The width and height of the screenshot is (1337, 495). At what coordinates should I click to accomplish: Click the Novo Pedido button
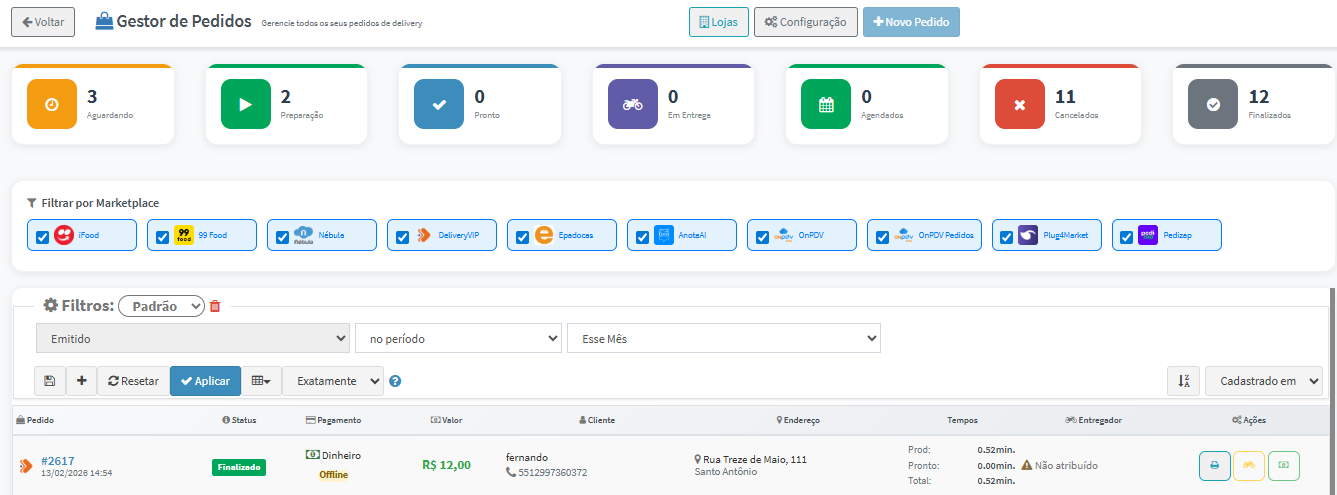click(x=911, y=22)
